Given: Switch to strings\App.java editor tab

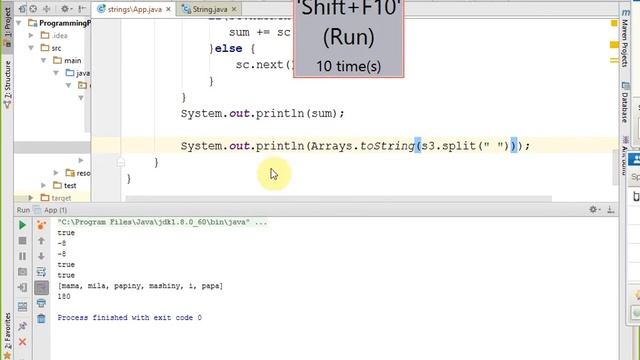Looking at the screenshot, I should pyautogui.click(x=134, y=9).
